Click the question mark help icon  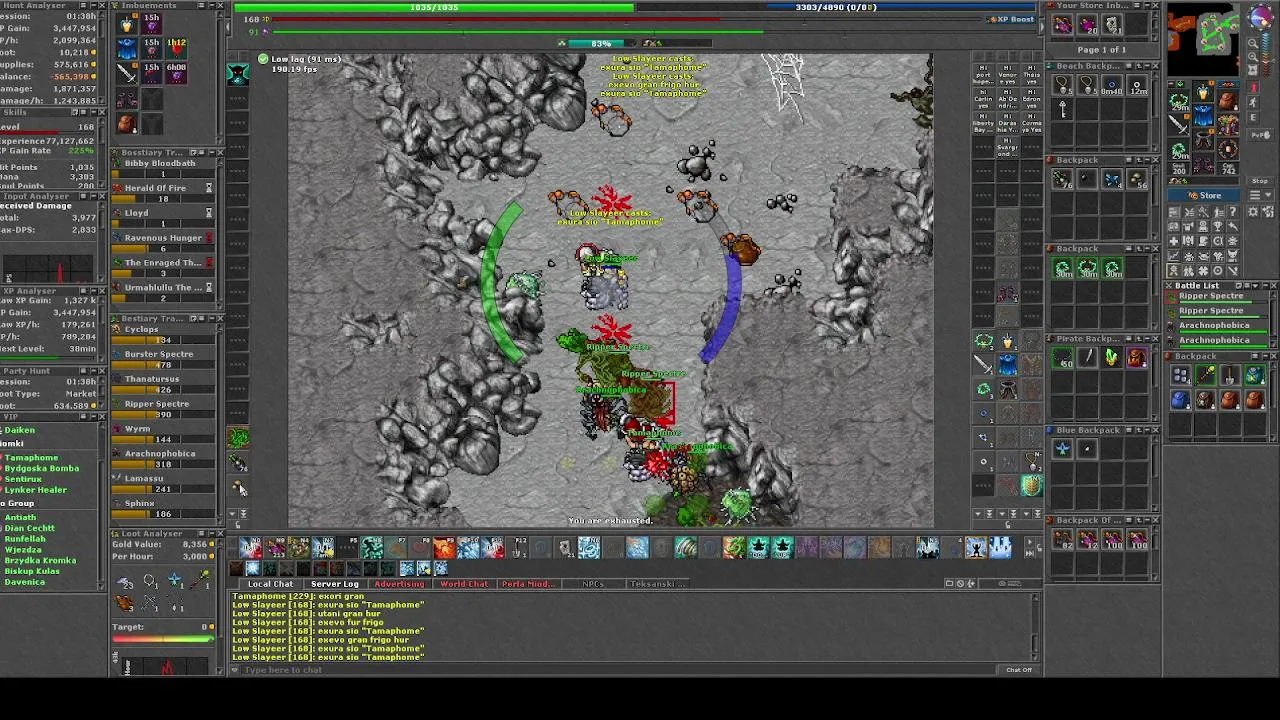point(1233,212)
